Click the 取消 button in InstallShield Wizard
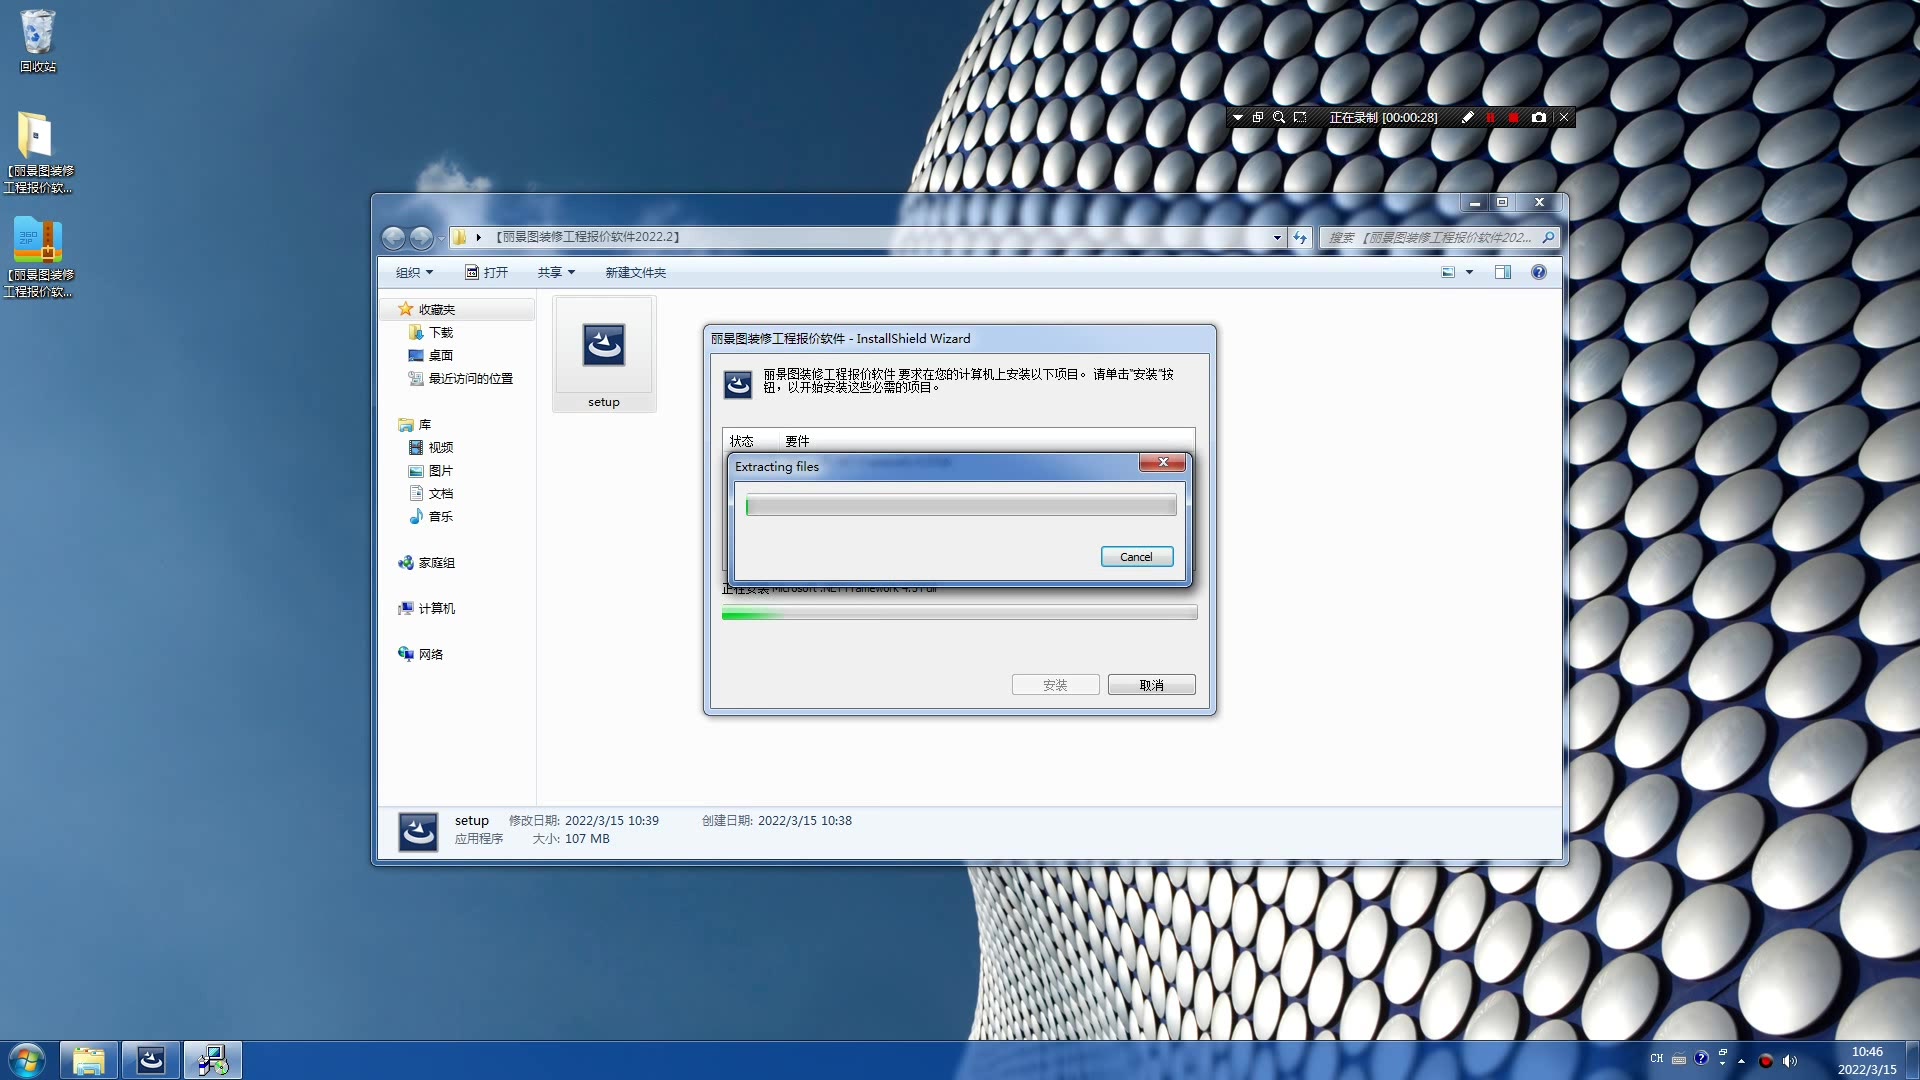Image resolution: width=1920 pixels, height=1080 pixels. coord(1151,685)
